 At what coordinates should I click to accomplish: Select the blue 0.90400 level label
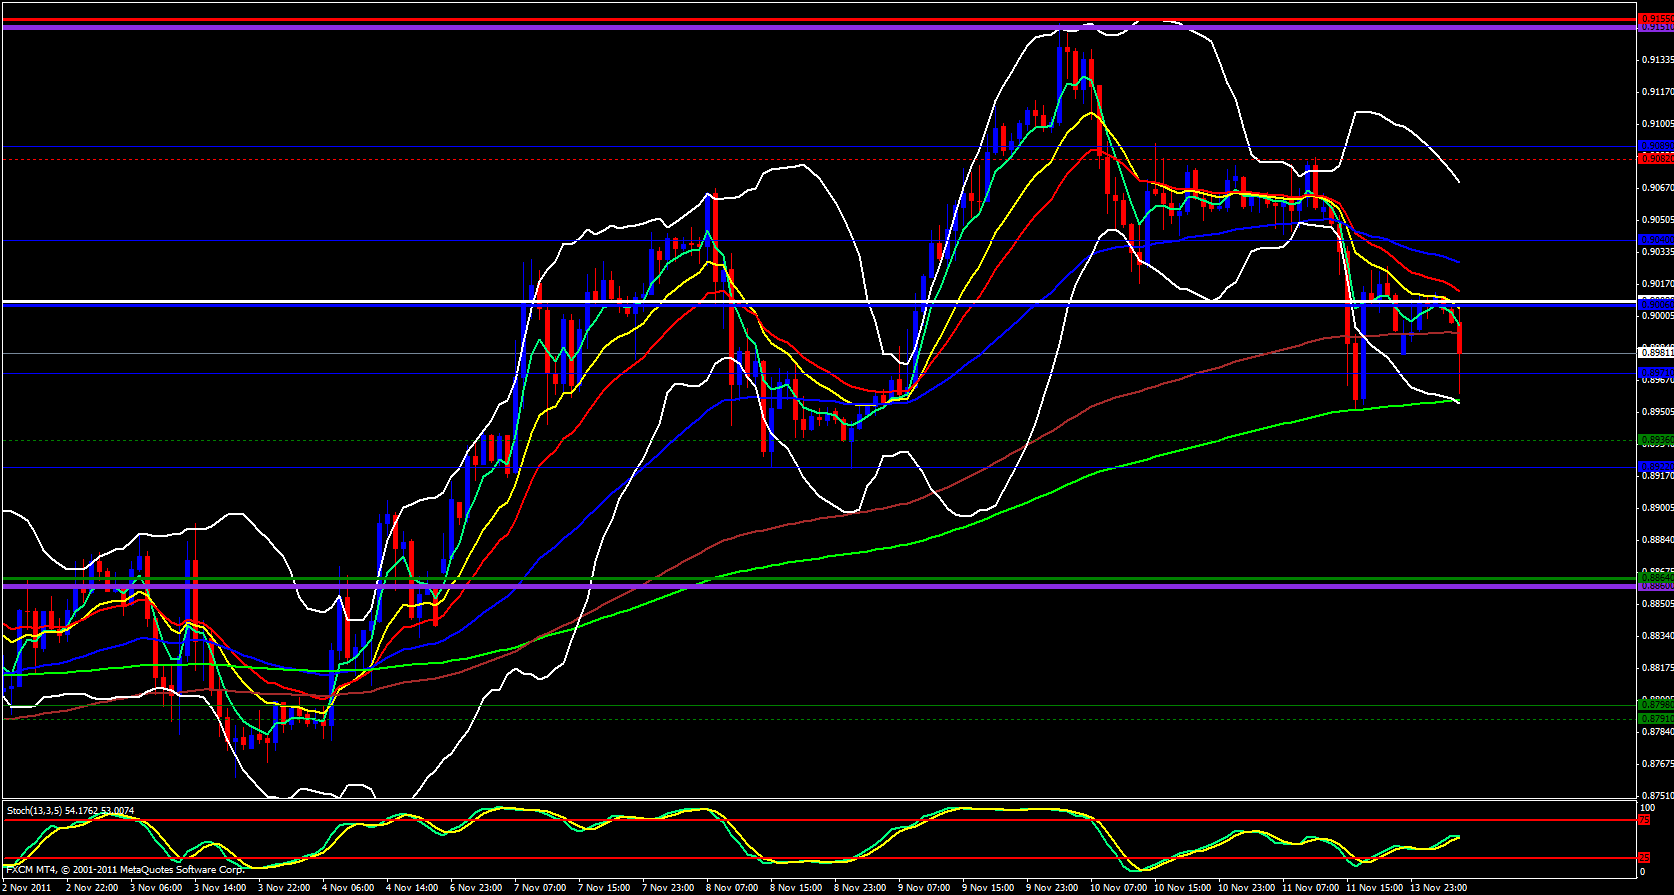click(x=1655, y=240)
